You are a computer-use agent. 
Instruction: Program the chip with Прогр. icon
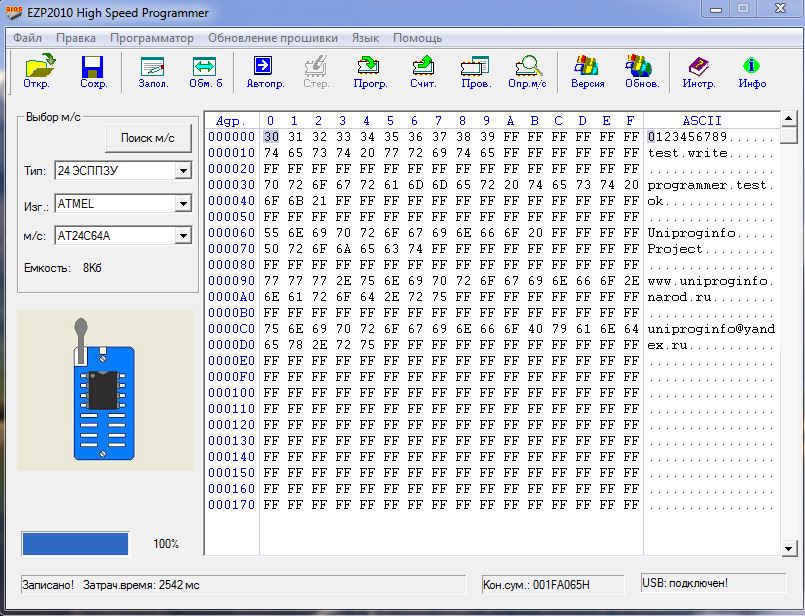pyautogui.click(x=370, y=72)
